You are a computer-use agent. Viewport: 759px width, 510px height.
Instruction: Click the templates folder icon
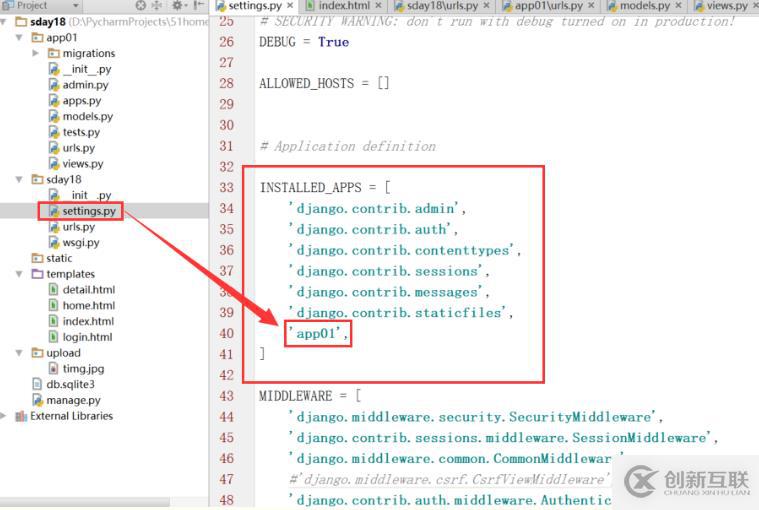coord(37,274)
